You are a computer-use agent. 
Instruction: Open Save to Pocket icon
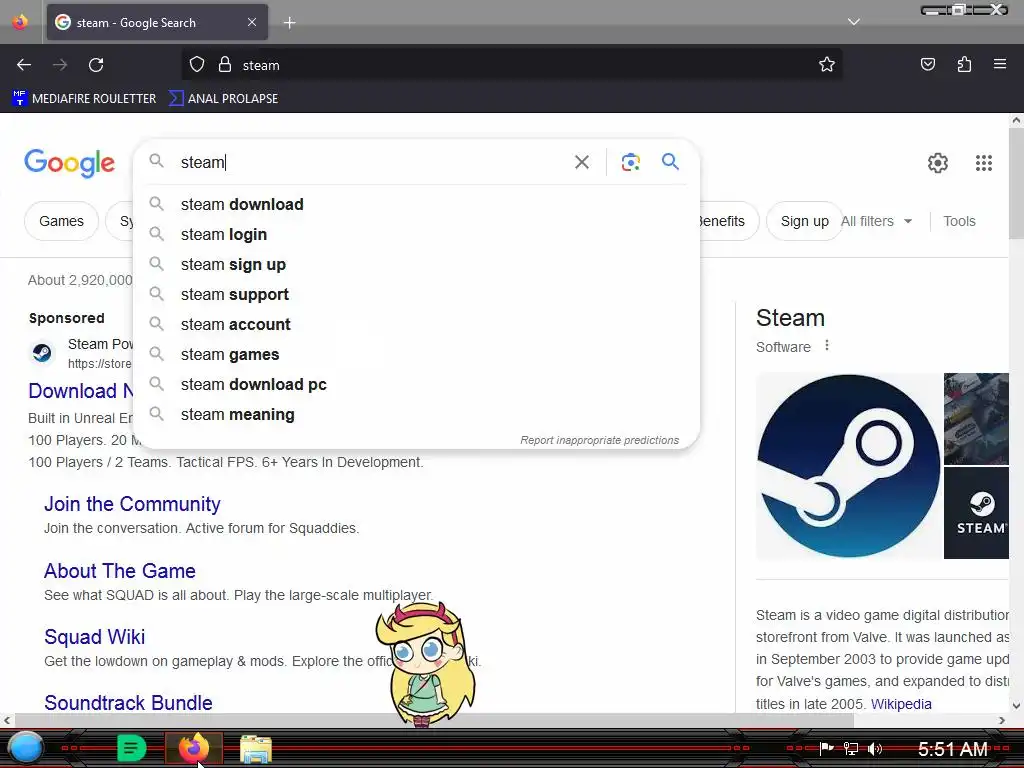click(x=927, y=65)
